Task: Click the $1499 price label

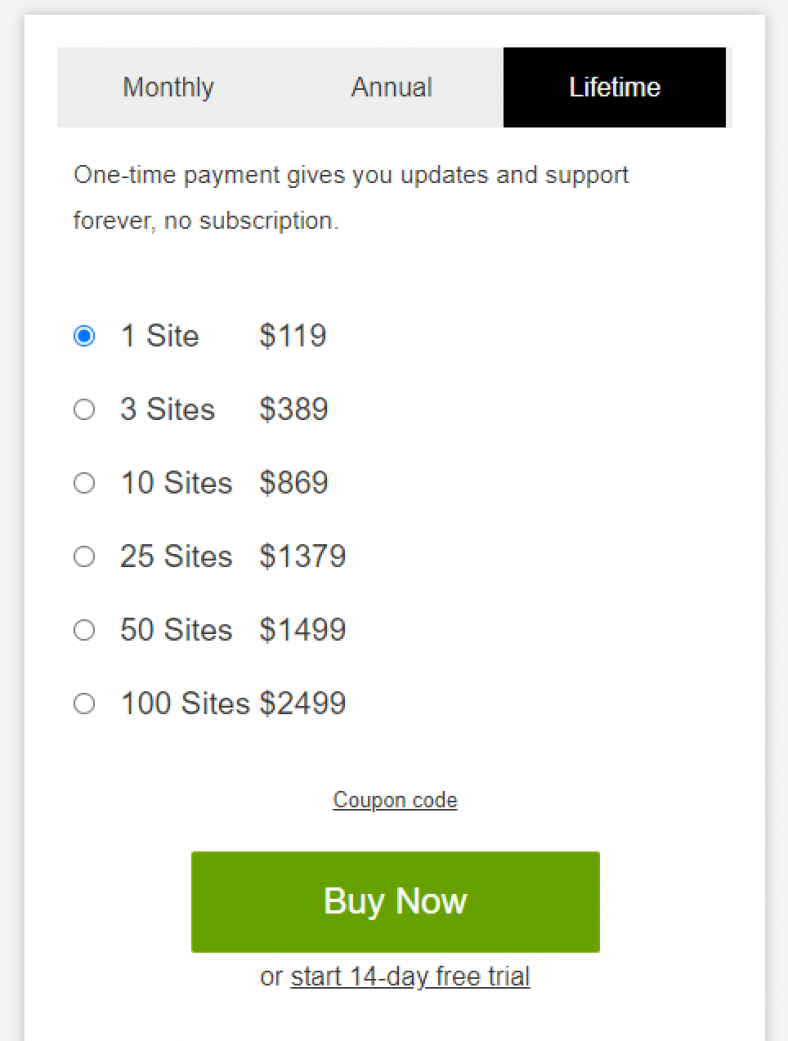Action: pos(303,630)
